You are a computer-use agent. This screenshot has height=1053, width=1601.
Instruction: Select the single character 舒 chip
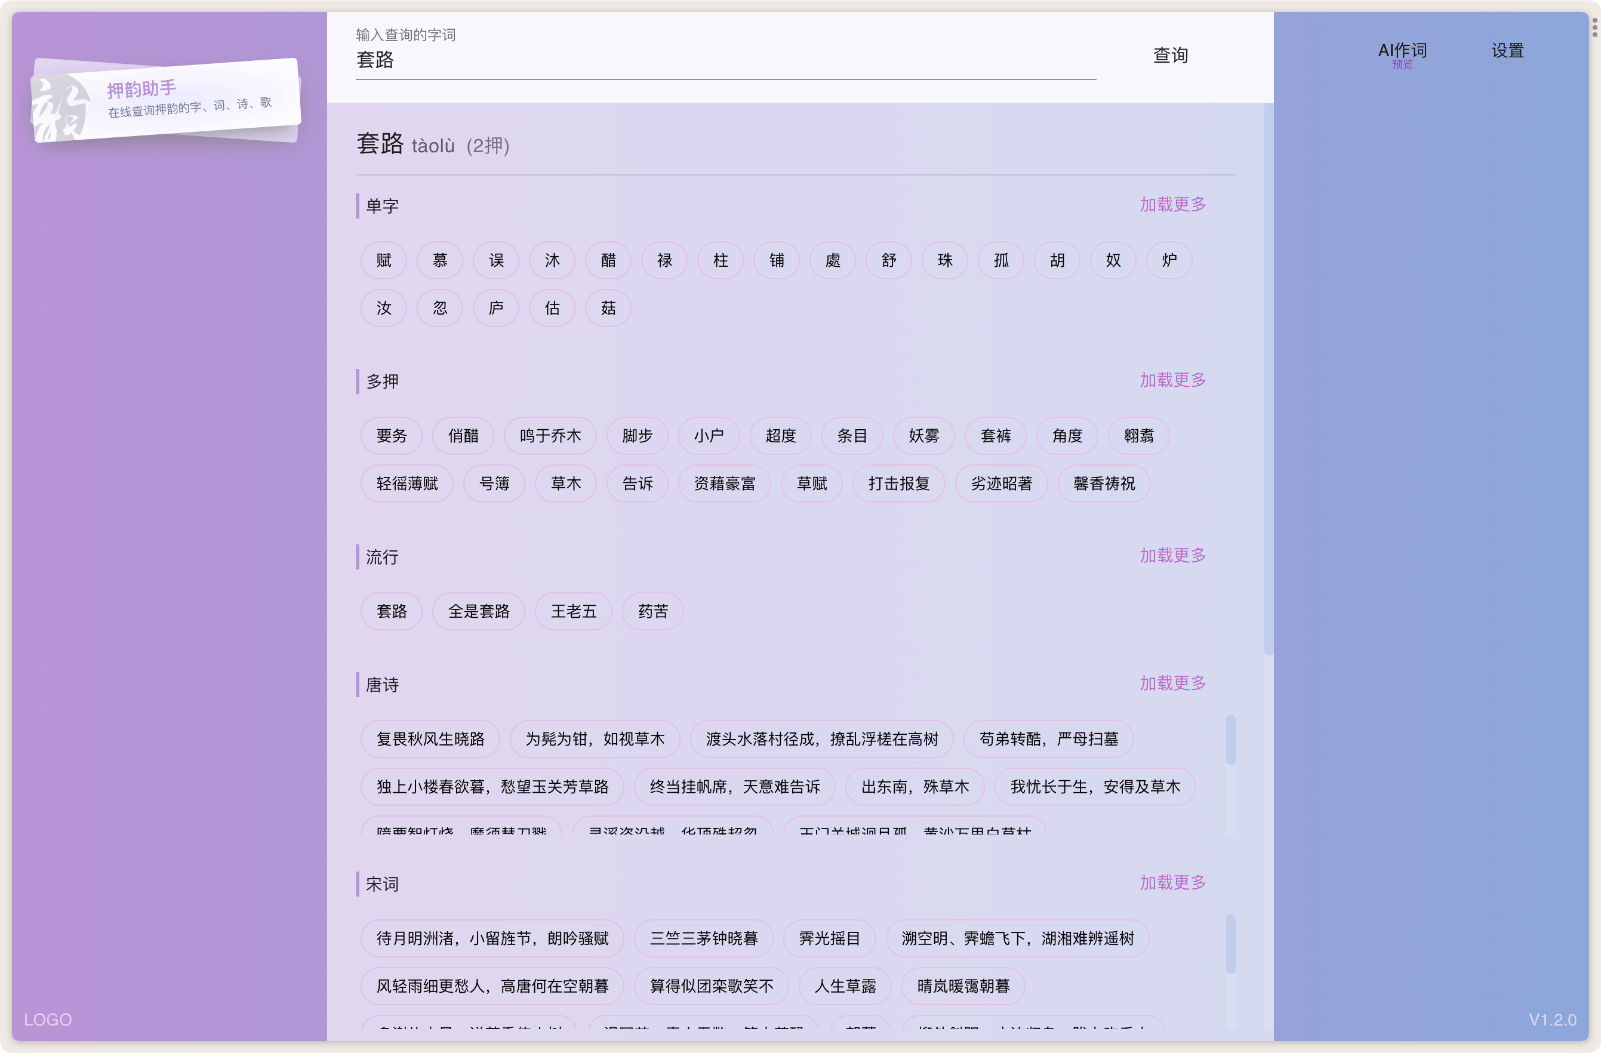tap(888, 261)
